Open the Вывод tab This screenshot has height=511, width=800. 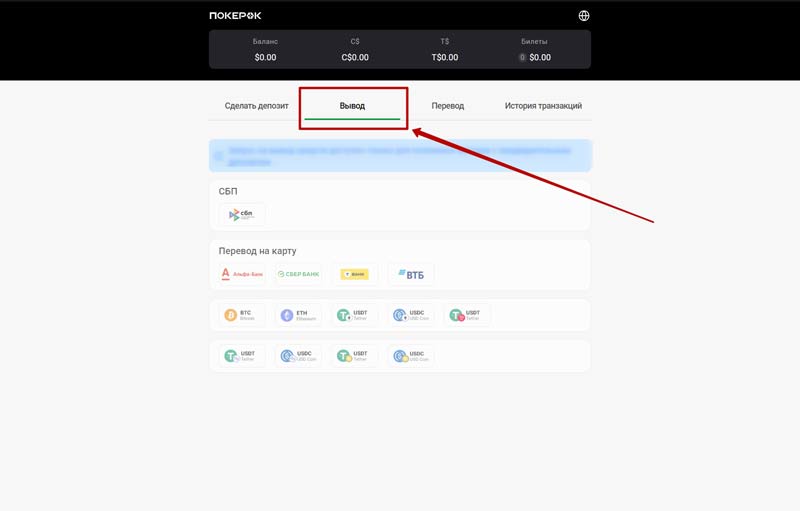[352, 106]
